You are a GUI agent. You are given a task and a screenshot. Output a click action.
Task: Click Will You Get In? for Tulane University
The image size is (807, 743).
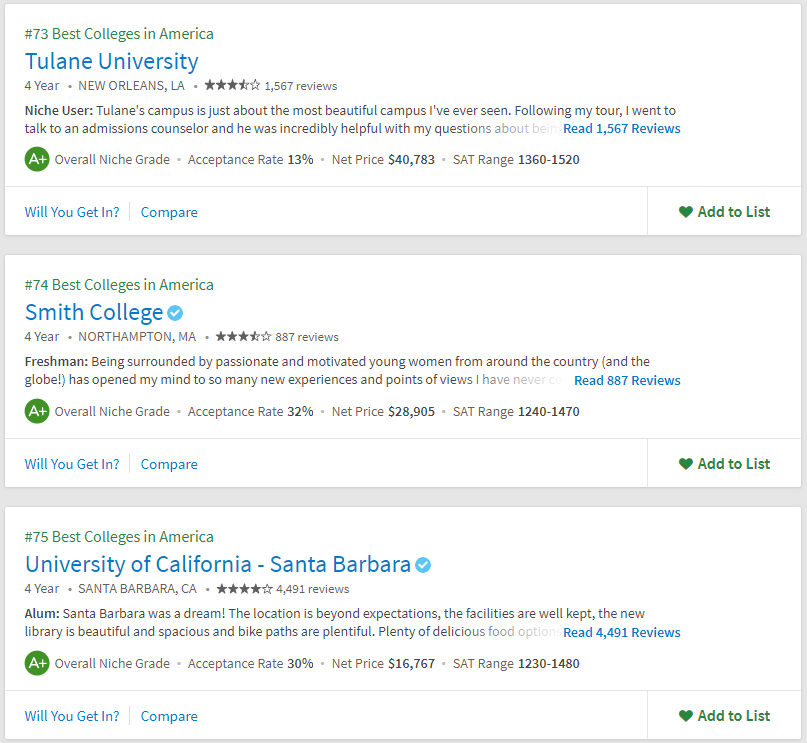[x=72, y=212]
